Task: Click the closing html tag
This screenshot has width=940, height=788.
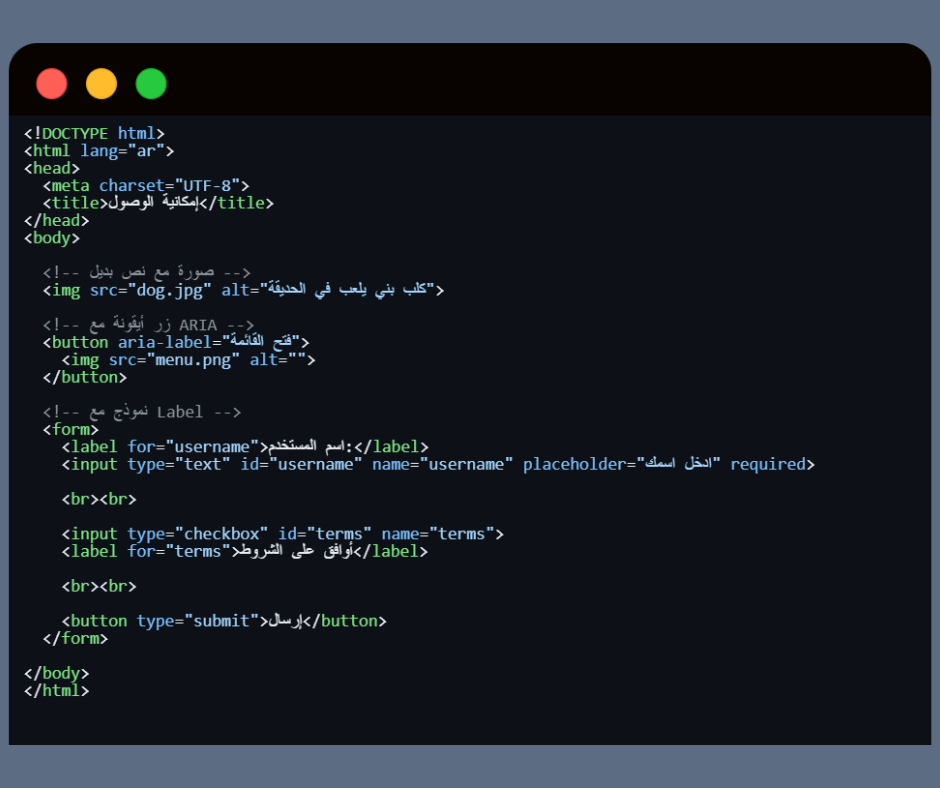Action: 56,691
